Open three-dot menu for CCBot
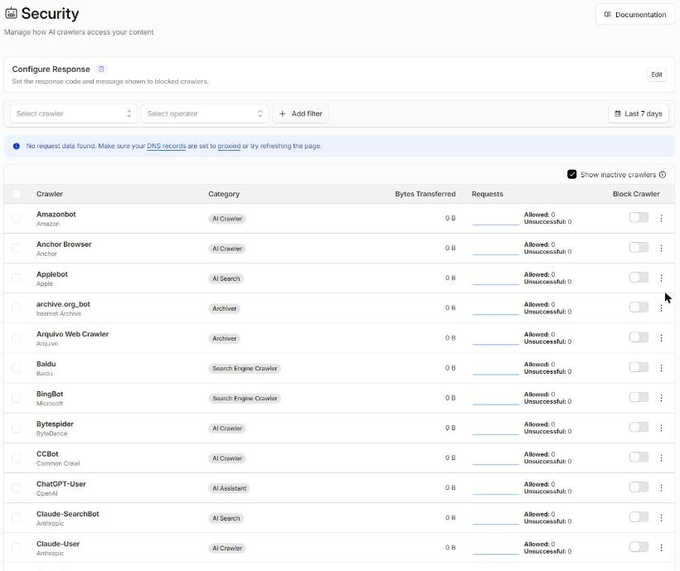The width and height of the screenshot is (680, 571). pyautogui.click(x=661, y=457)
